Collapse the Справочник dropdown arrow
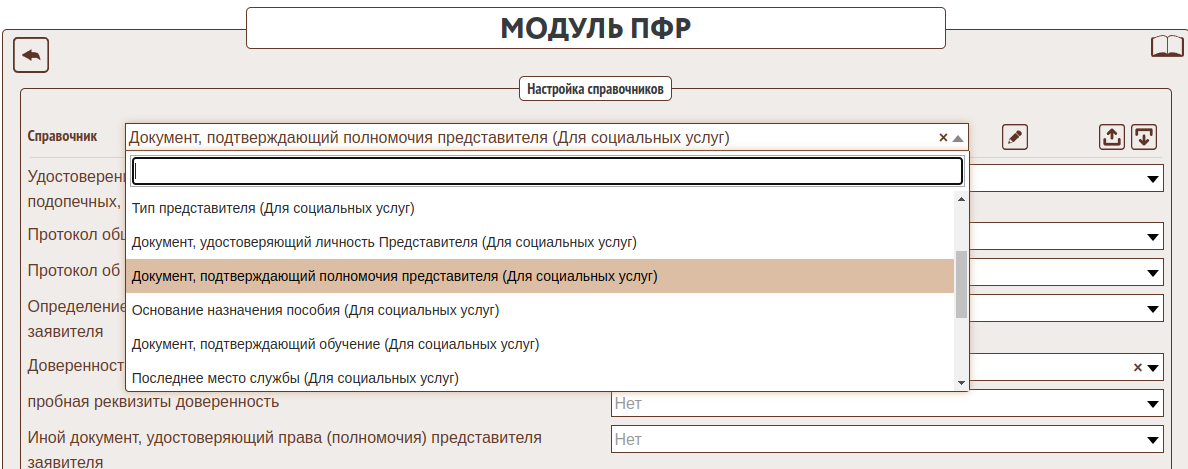Viewport: 1188px width, 469px height. coord(957,138)
